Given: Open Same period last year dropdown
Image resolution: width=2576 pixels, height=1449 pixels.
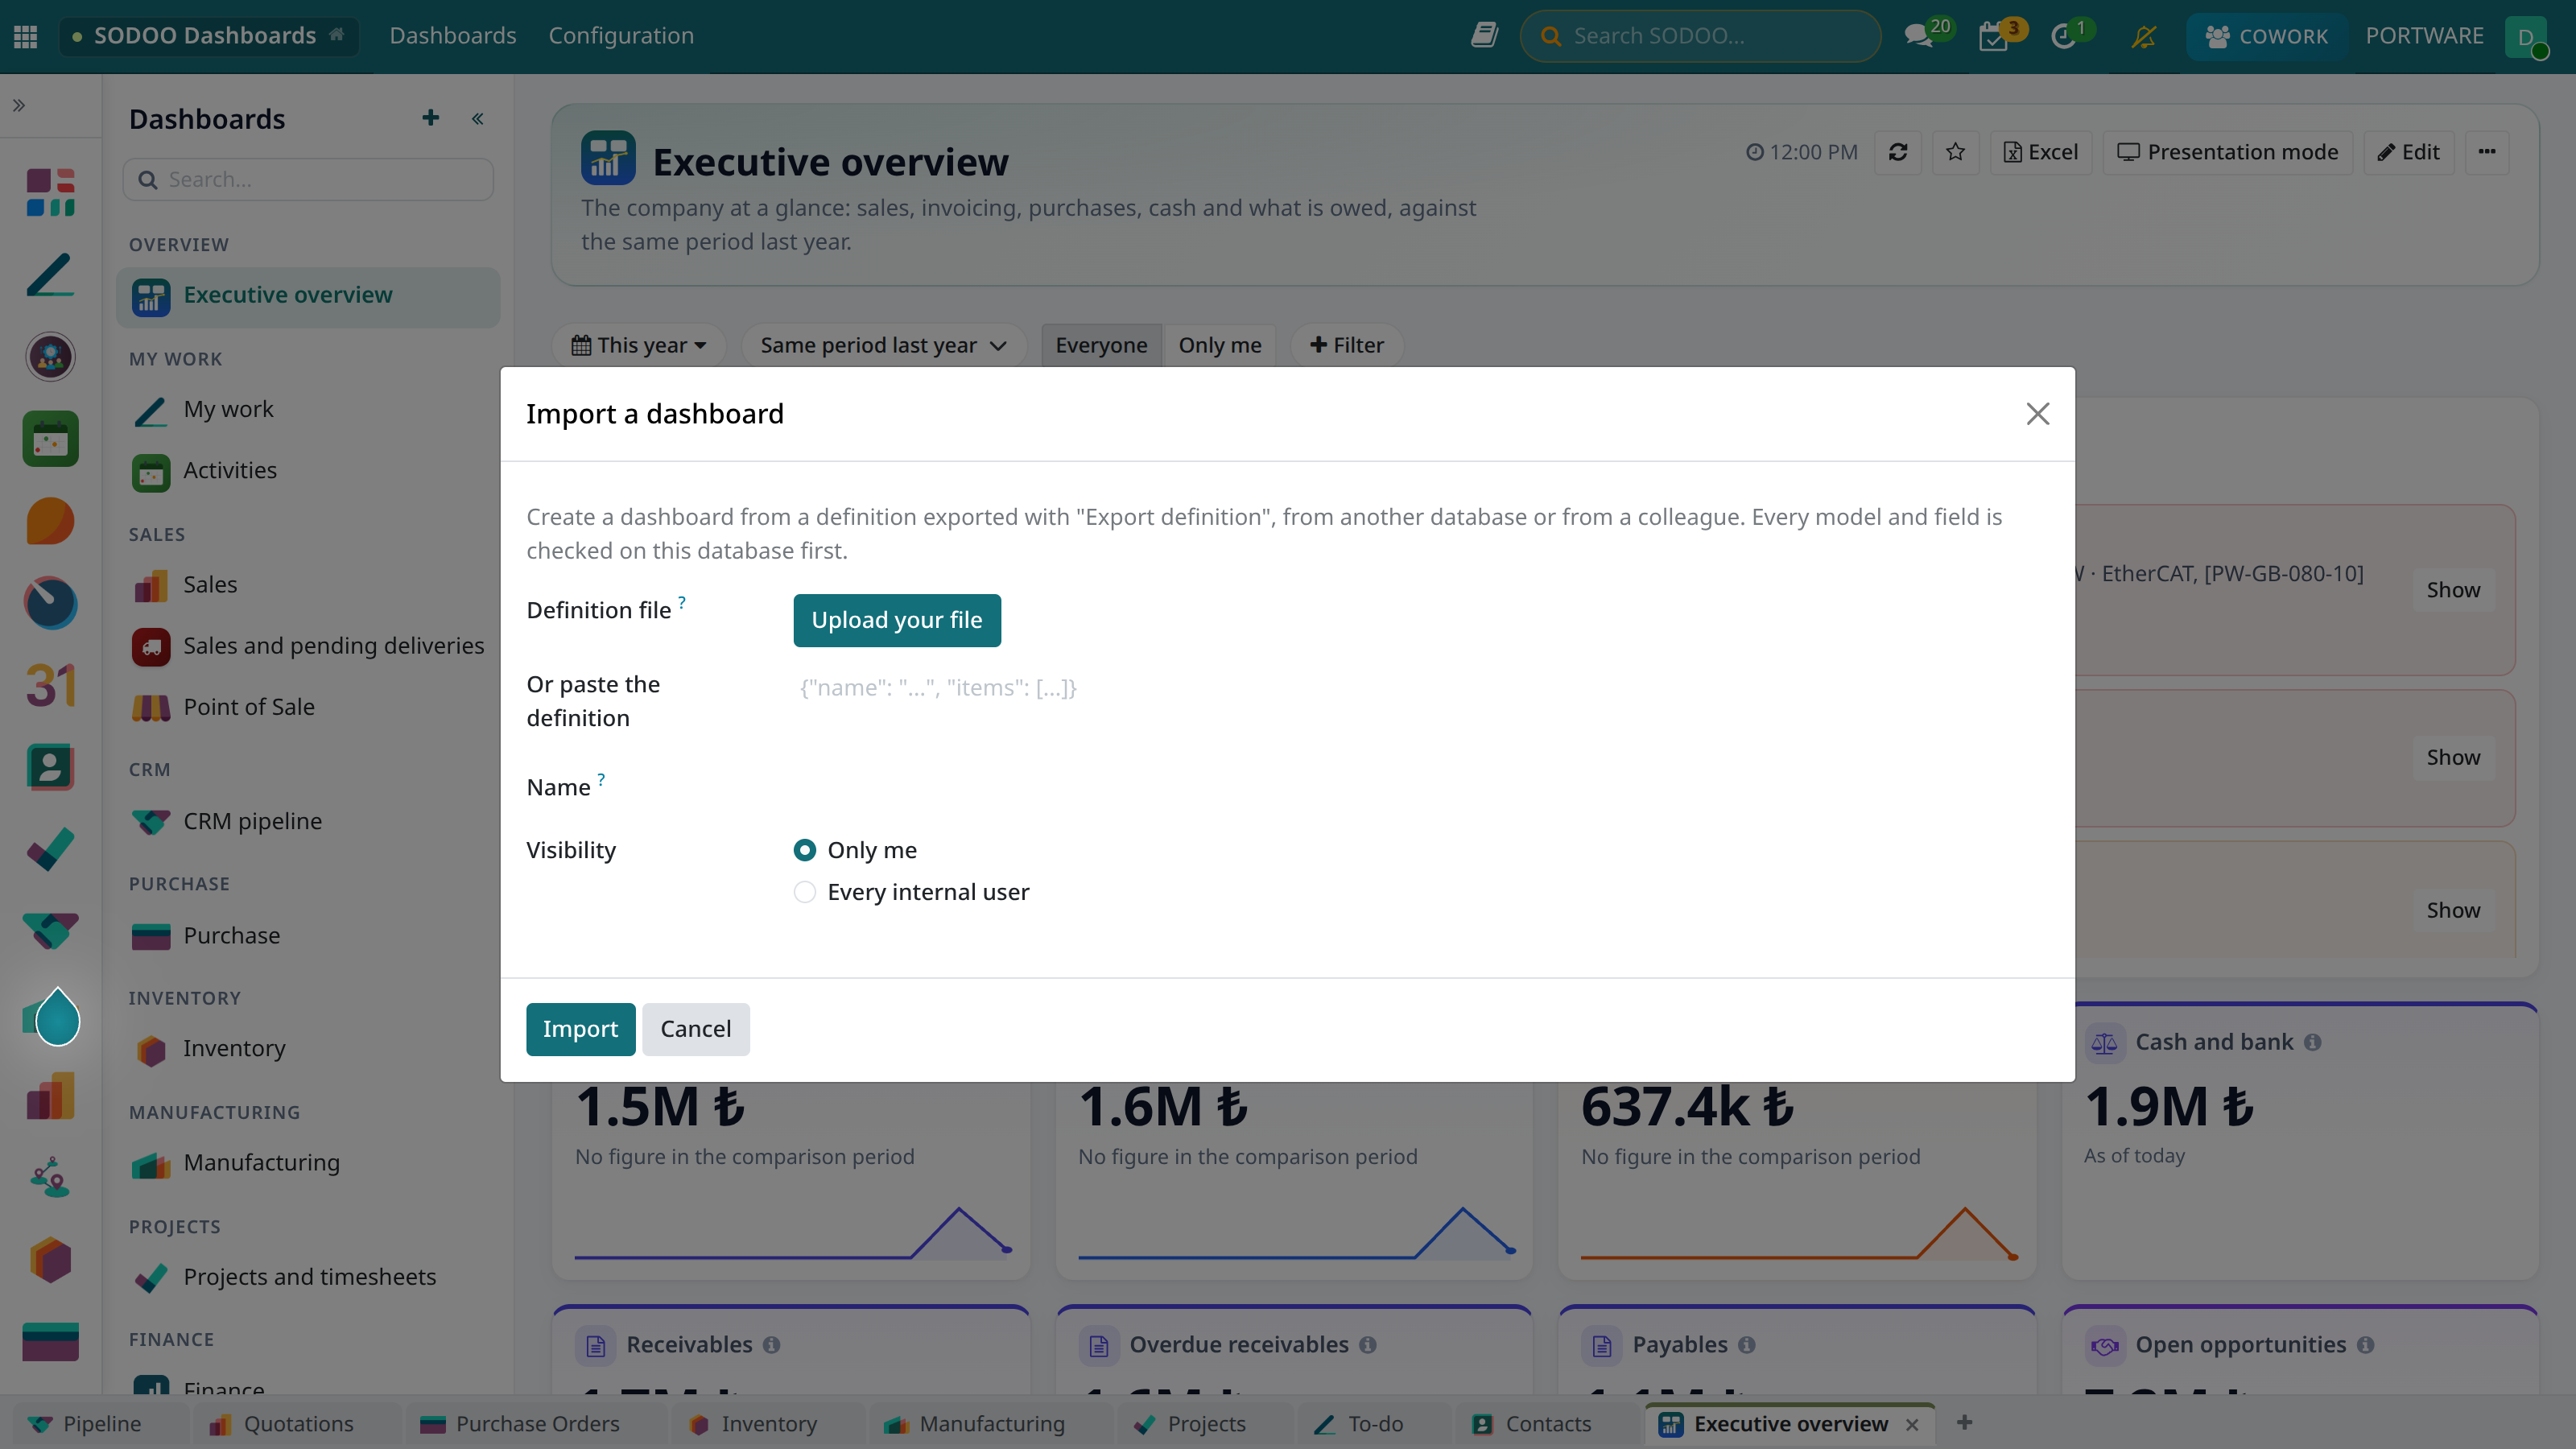Looking at the screenshot, I should click(x=883, y=345).
